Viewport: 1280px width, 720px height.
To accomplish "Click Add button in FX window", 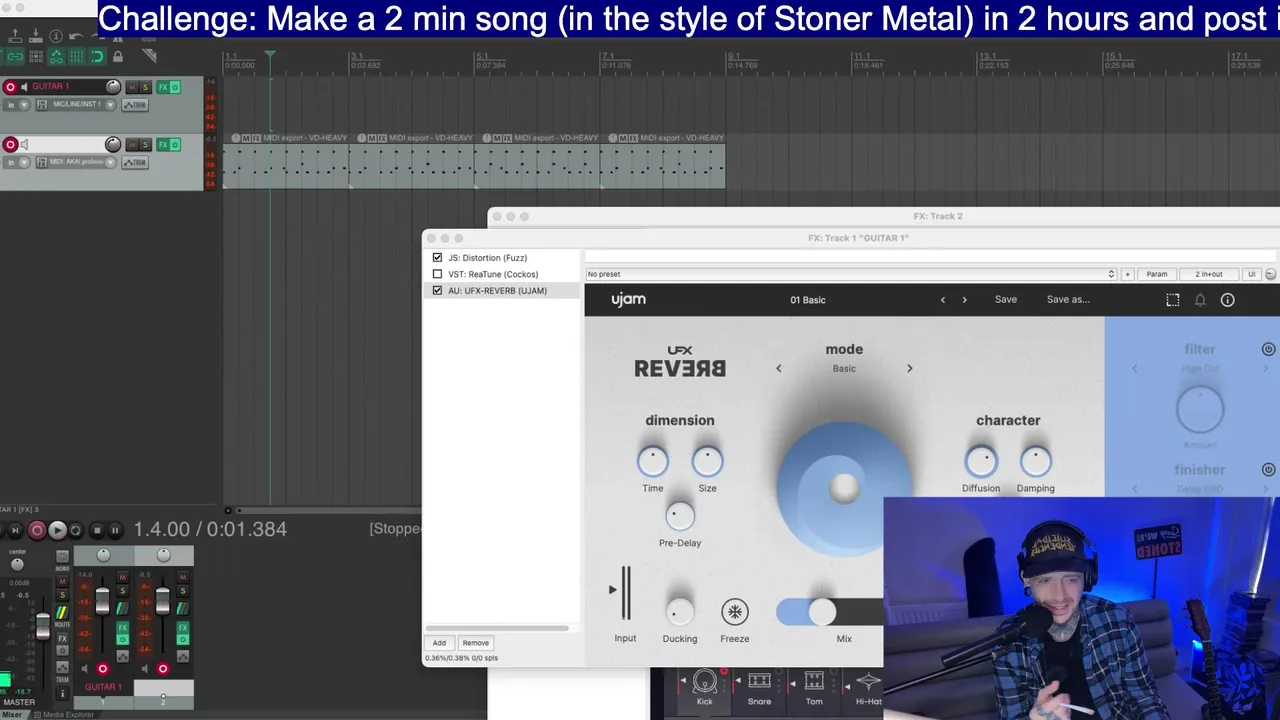I will (439, 643).
